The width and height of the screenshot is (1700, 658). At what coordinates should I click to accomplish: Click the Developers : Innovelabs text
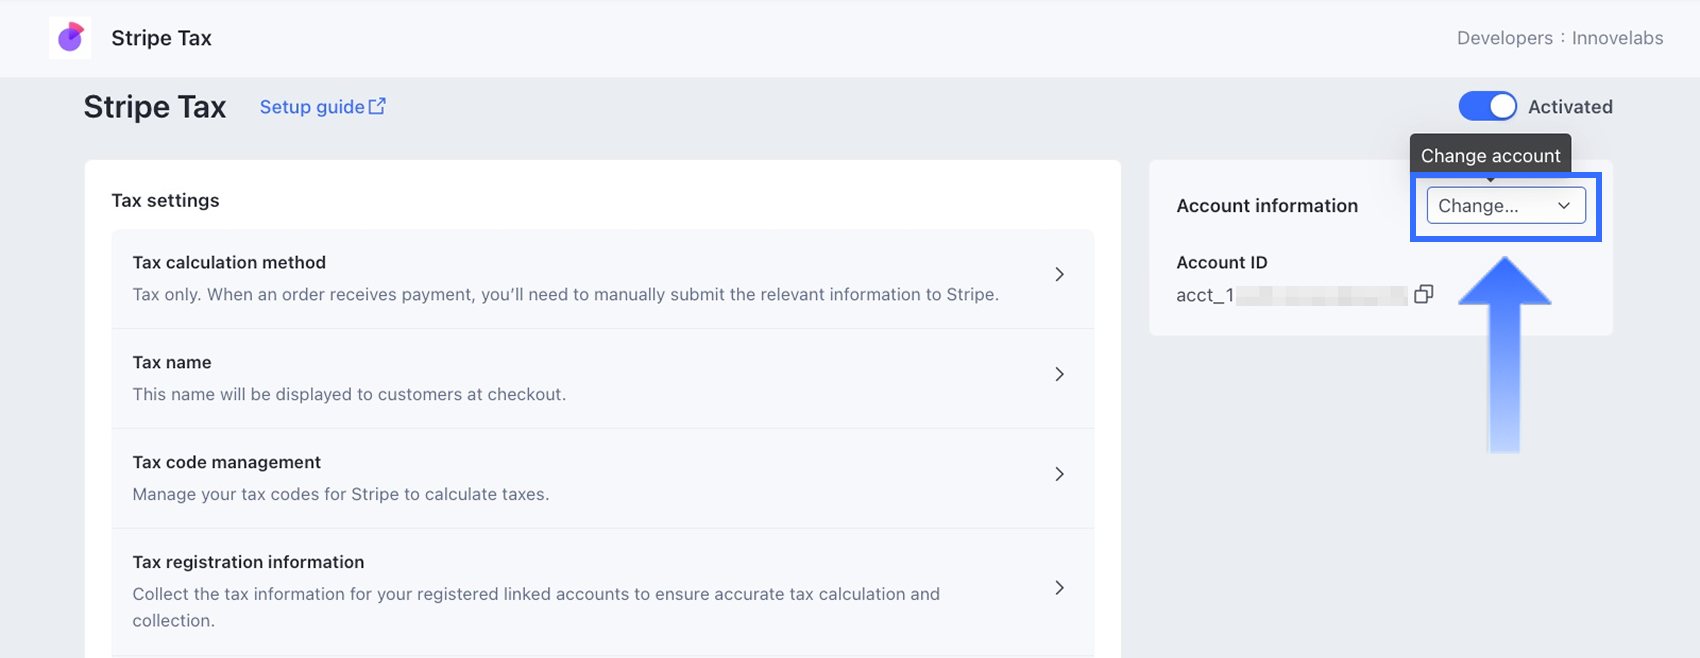pyautogui.click(x=1560, y=38)
